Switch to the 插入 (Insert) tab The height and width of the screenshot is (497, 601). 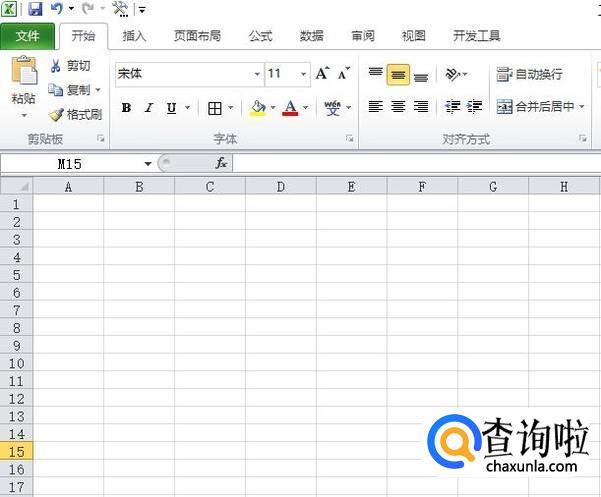[x=134, y=36]
